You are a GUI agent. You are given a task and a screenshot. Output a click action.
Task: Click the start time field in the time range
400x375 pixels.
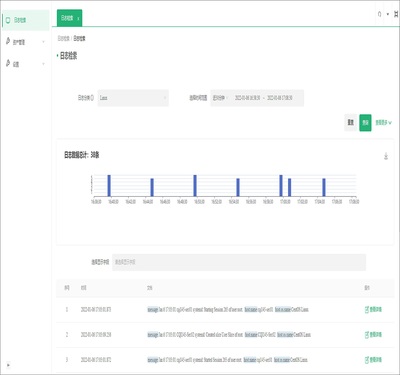pos(247,98)
